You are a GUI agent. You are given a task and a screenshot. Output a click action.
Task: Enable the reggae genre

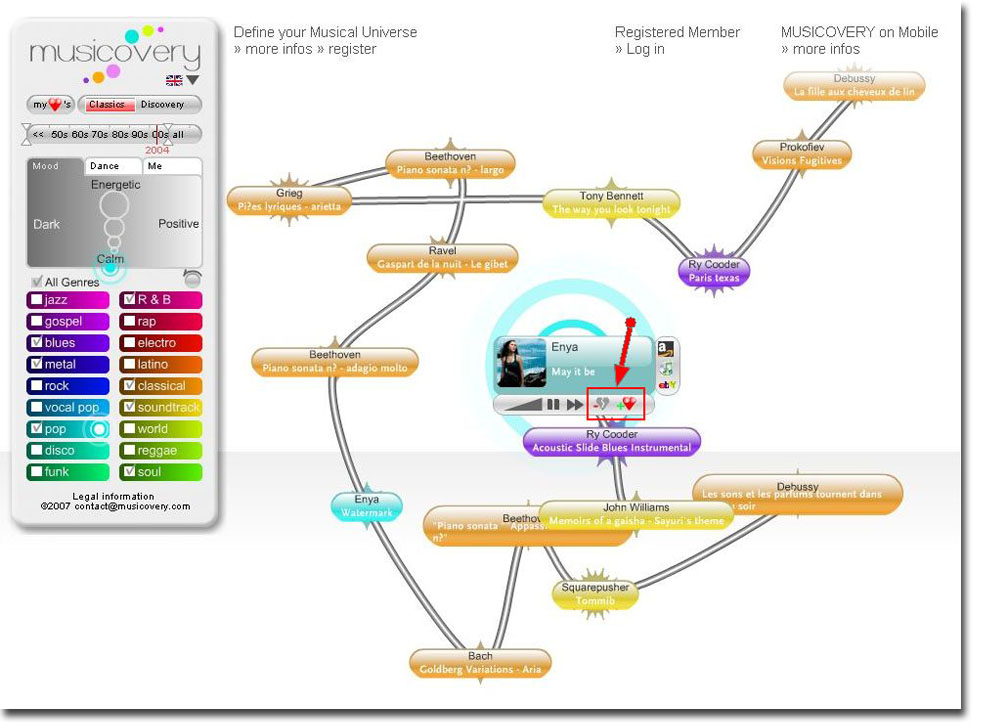point(130,450)
